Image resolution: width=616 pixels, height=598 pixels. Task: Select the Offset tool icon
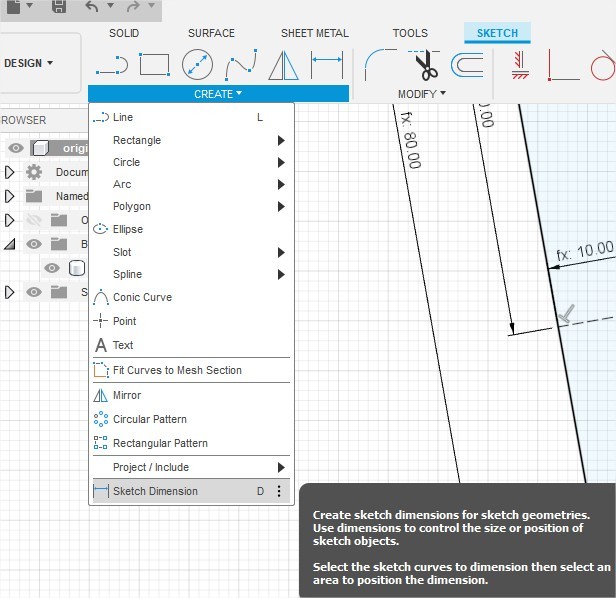tap(467, 65)
